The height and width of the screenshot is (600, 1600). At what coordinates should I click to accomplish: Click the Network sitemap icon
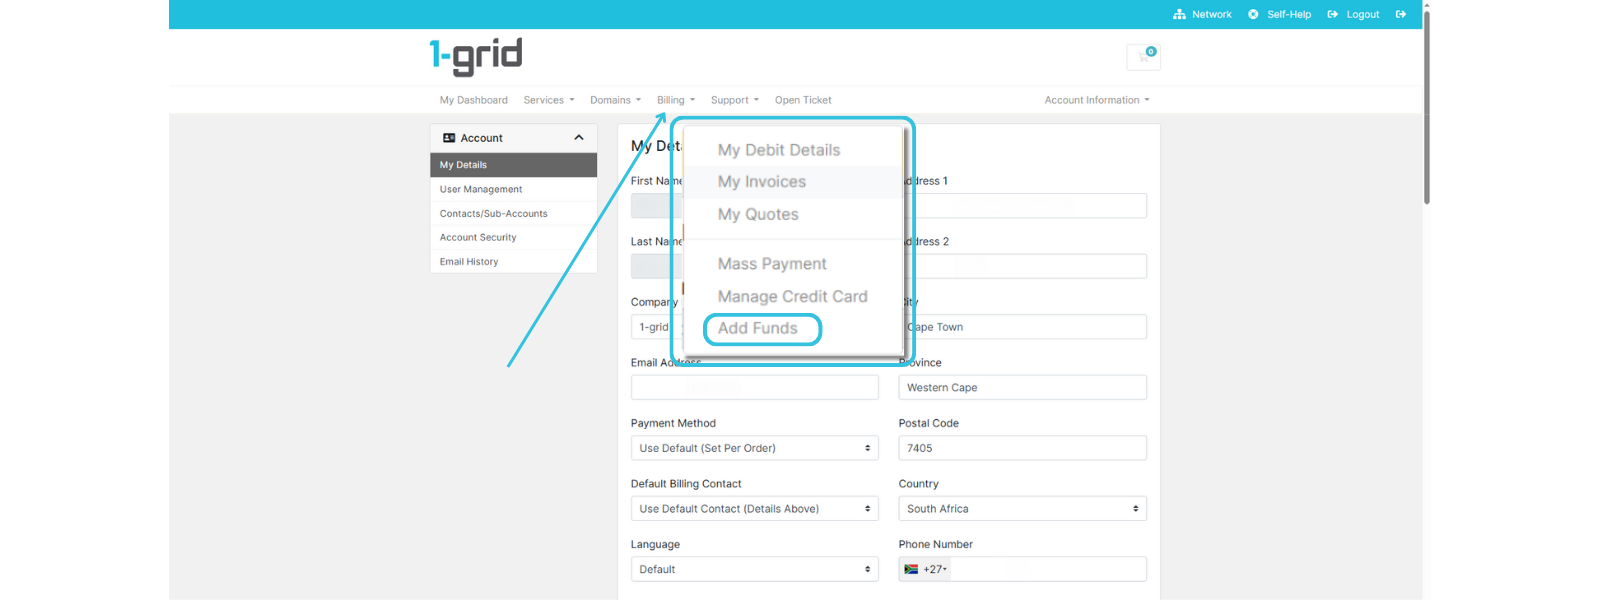(x=1179, y=15)
